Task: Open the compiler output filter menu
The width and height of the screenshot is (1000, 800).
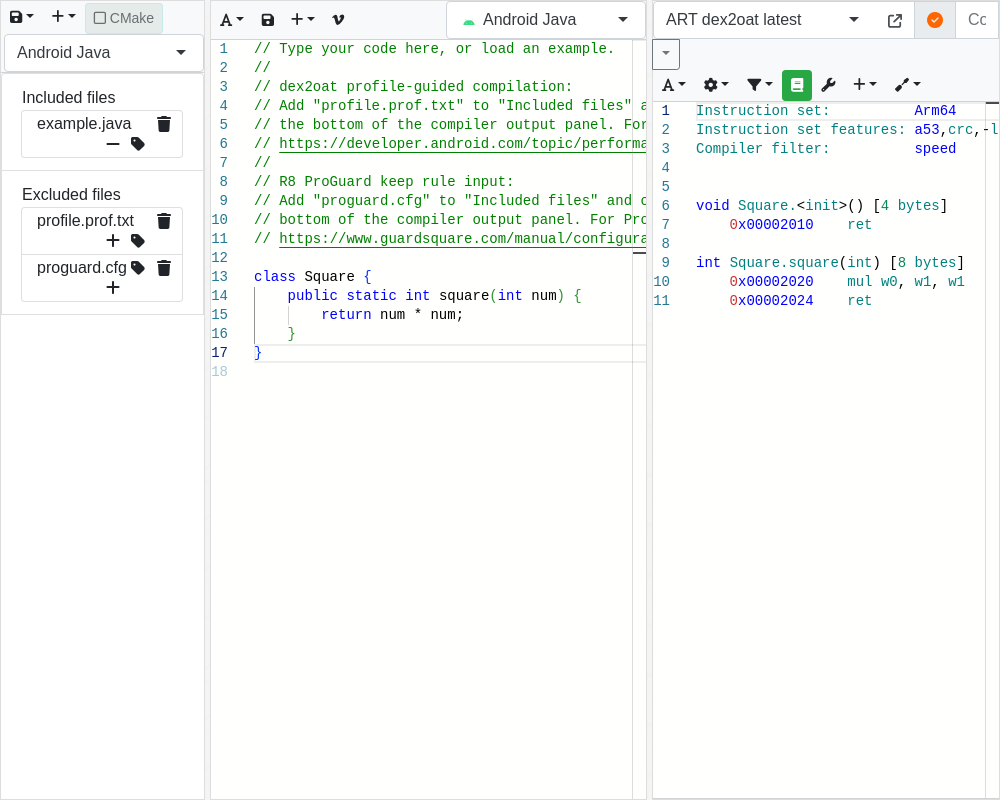Action: (x=759, y=85)
